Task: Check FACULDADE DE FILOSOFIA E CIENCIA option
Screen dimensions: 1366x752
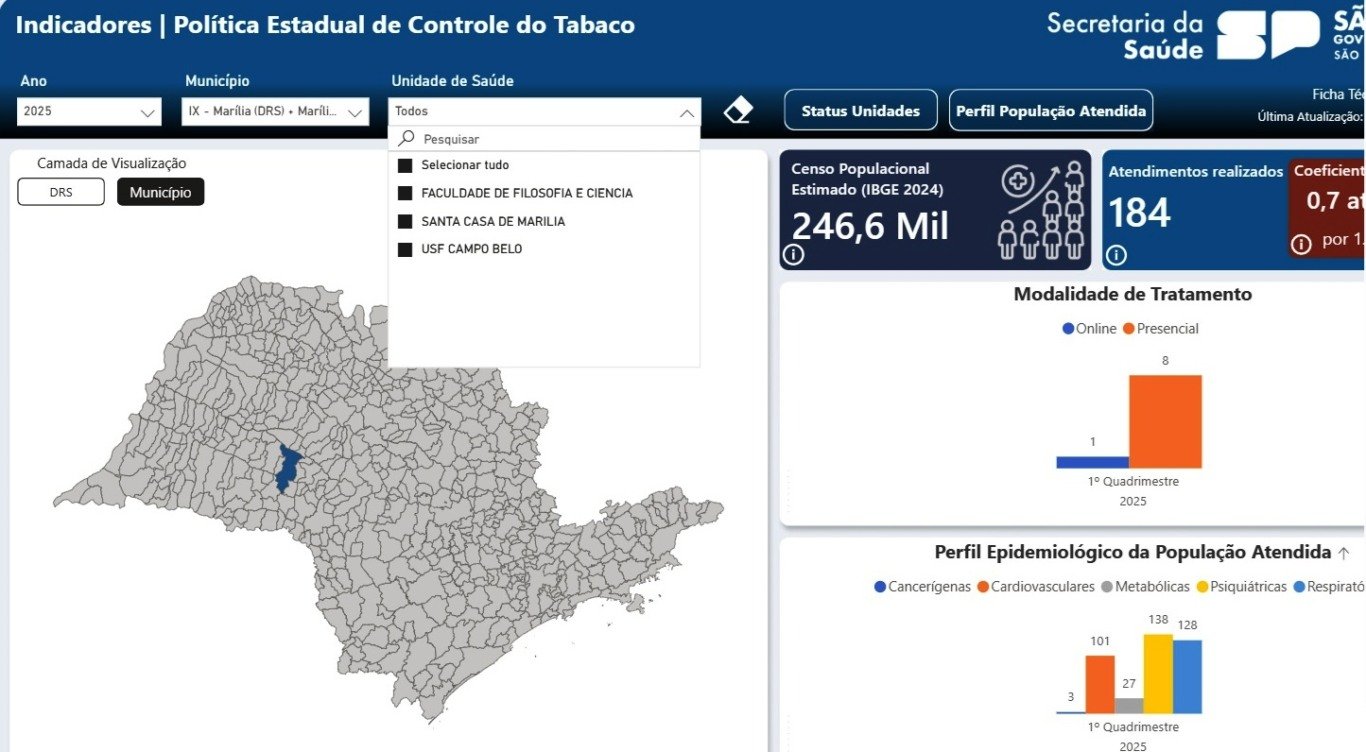Action: pos(405,193)
